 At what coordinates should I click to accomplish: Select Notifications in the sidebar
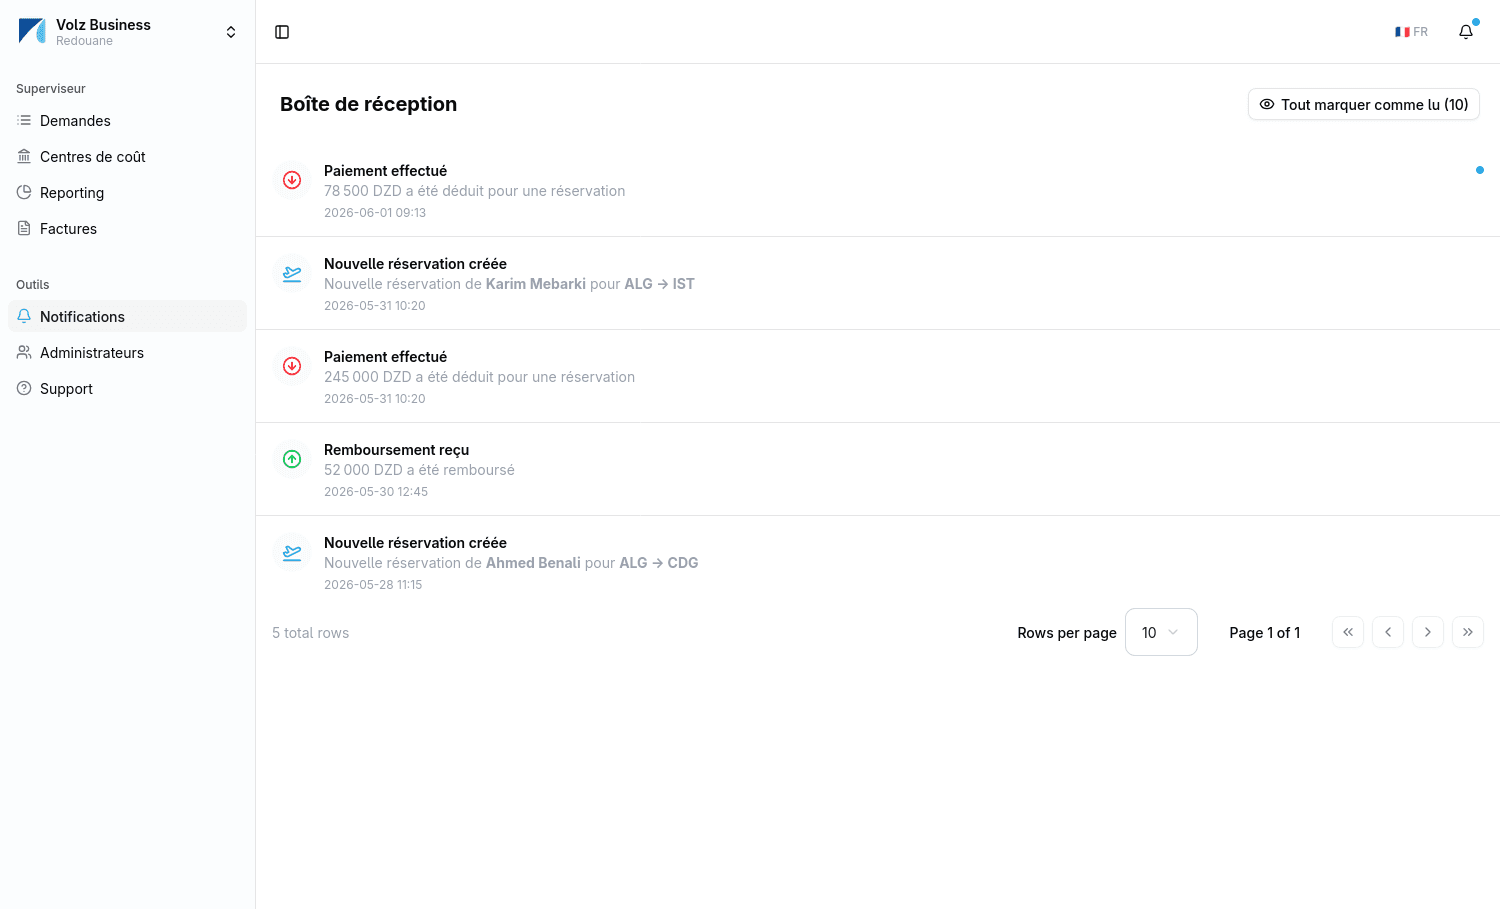click(127, 316)
